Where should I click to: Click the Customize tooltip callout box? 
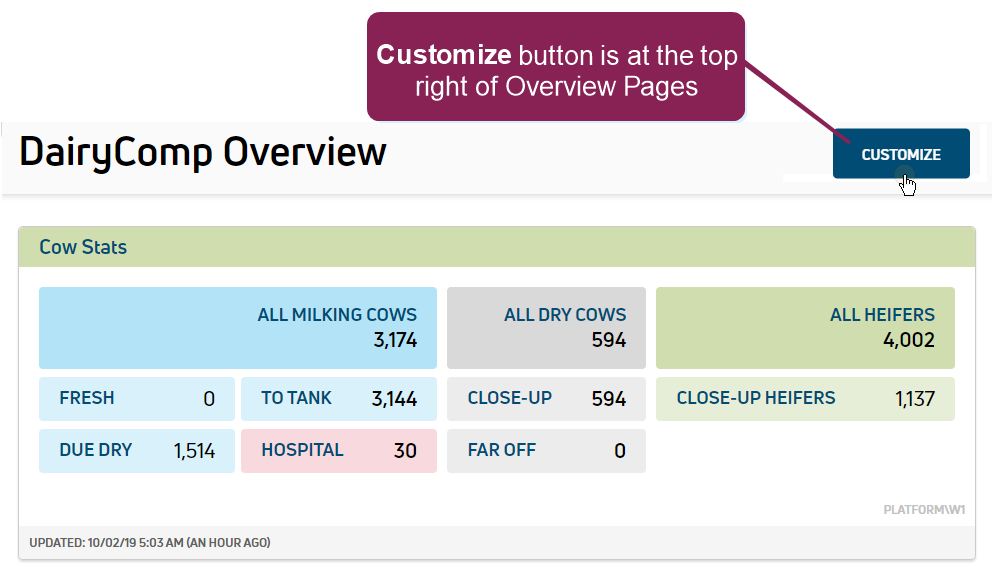point(556,68)
